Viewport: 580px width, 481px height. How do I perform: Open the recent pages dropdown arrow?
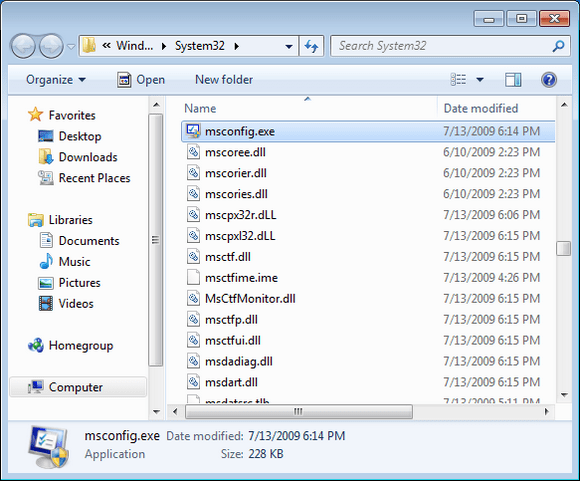click(x=71, y=47)
